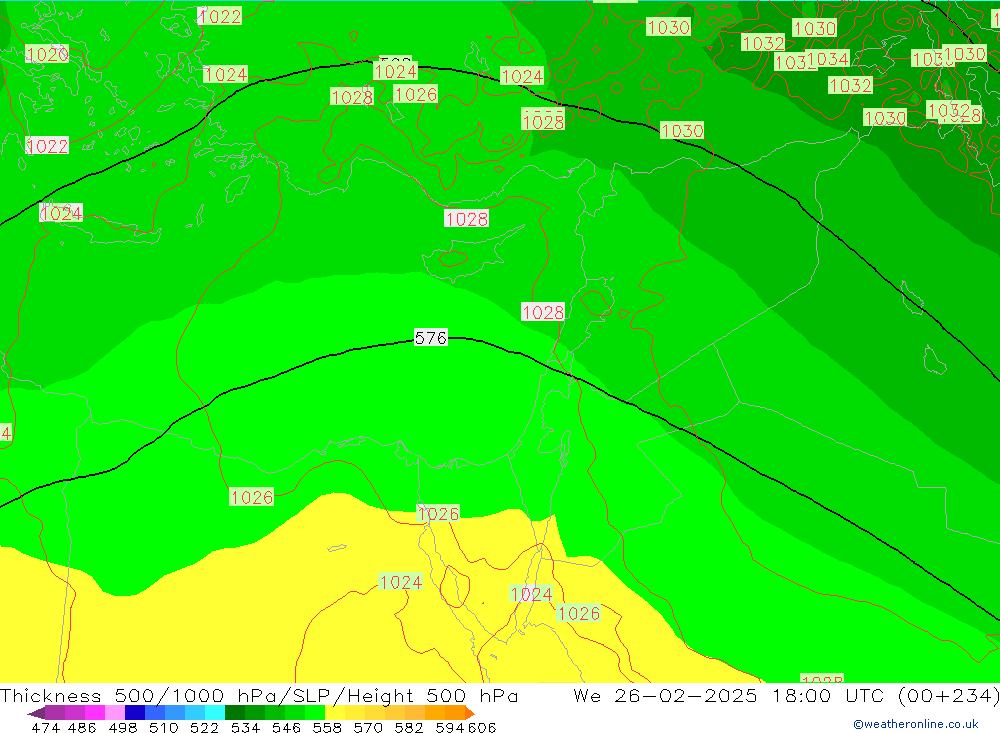Pick the cyan legend swatch above 522

215,713
